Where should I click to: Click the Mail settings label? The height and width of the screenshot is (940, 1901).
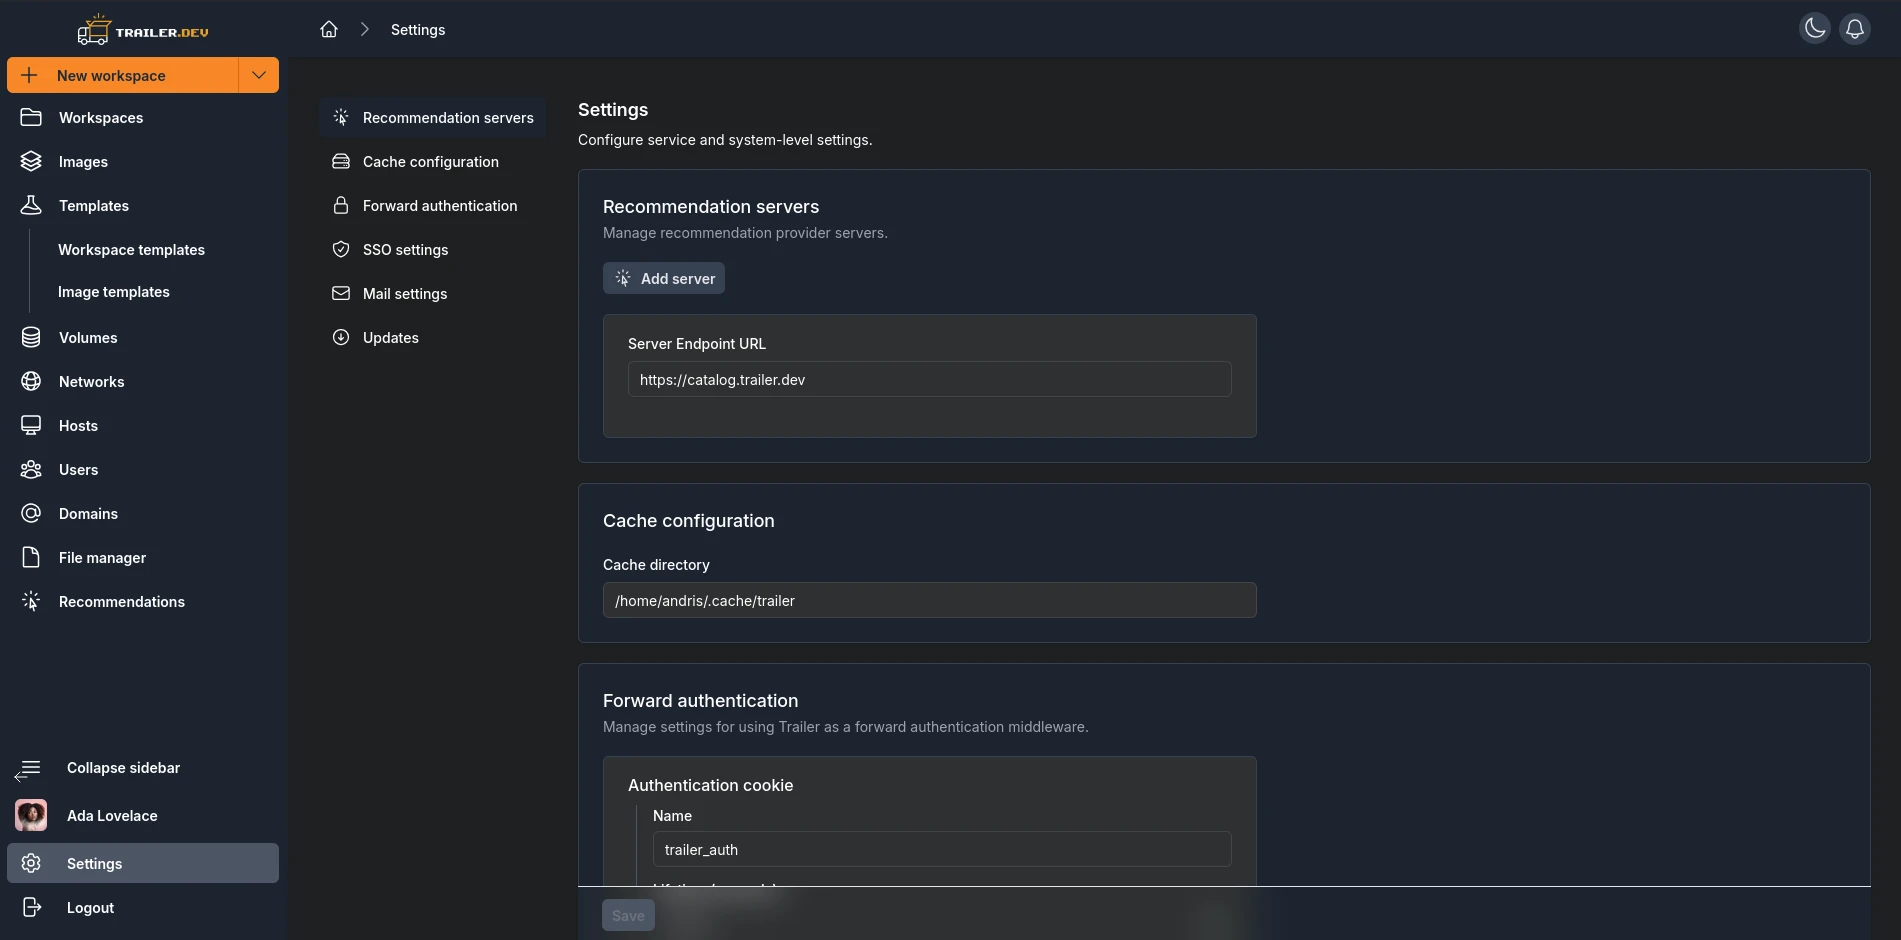[x=405, y=293]
